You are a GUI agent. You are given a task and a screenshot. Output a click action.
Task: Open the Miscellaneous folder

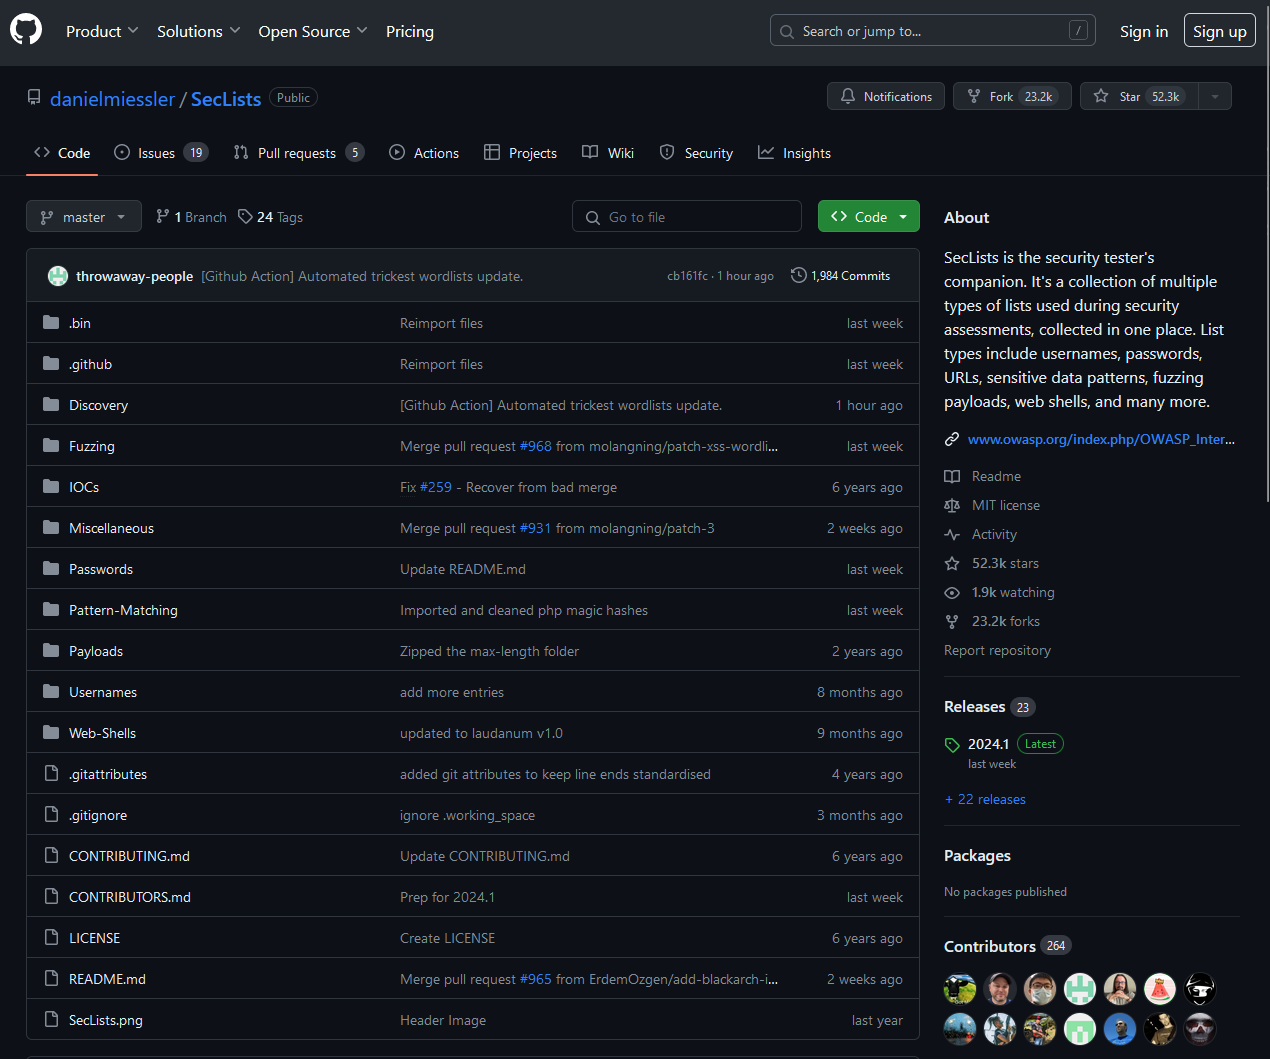click(x=111, y=528)
